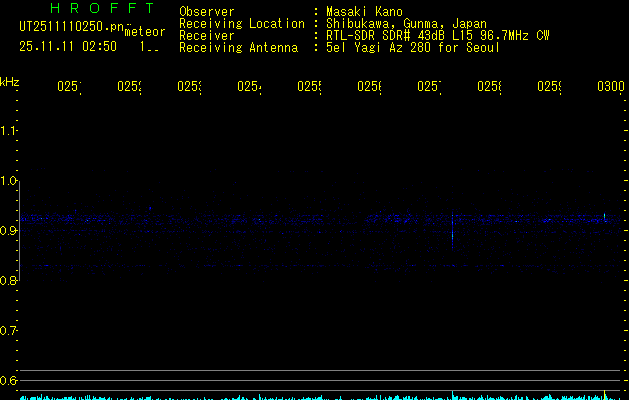Click the vertical meteor echo streak after 0257

click(452, 229)
